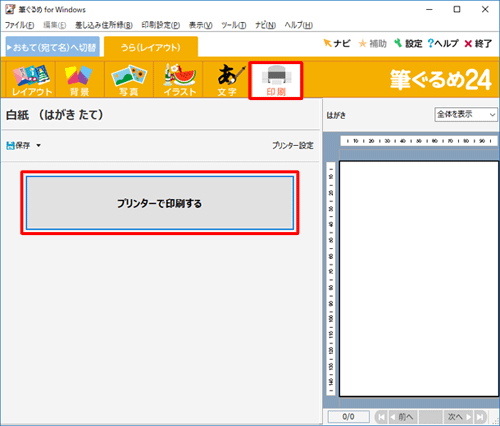Click 前へ previous page button
The width and height of the screenshot is (500, 426).
pyautogui.click(x=403, y=417)
